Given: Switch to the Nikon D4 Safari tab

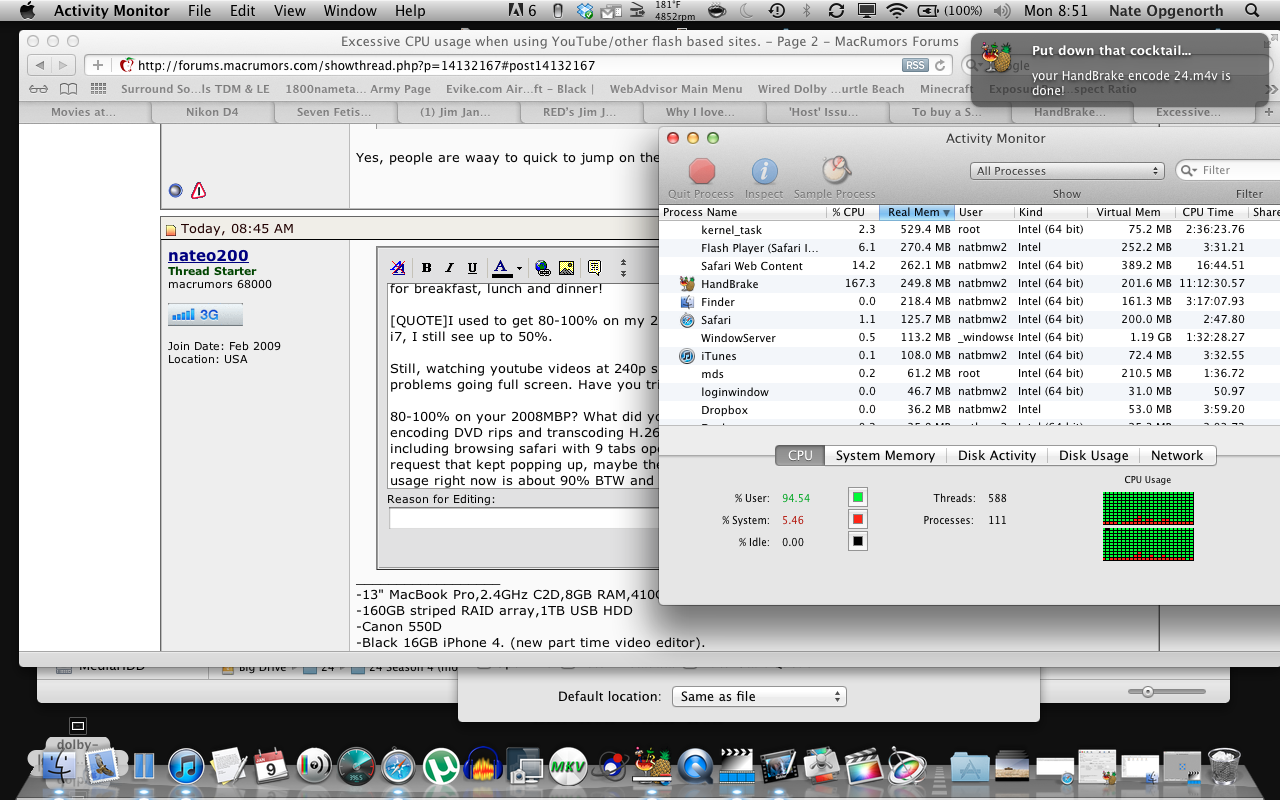Looking at the screenshot, I should point(212,112).
